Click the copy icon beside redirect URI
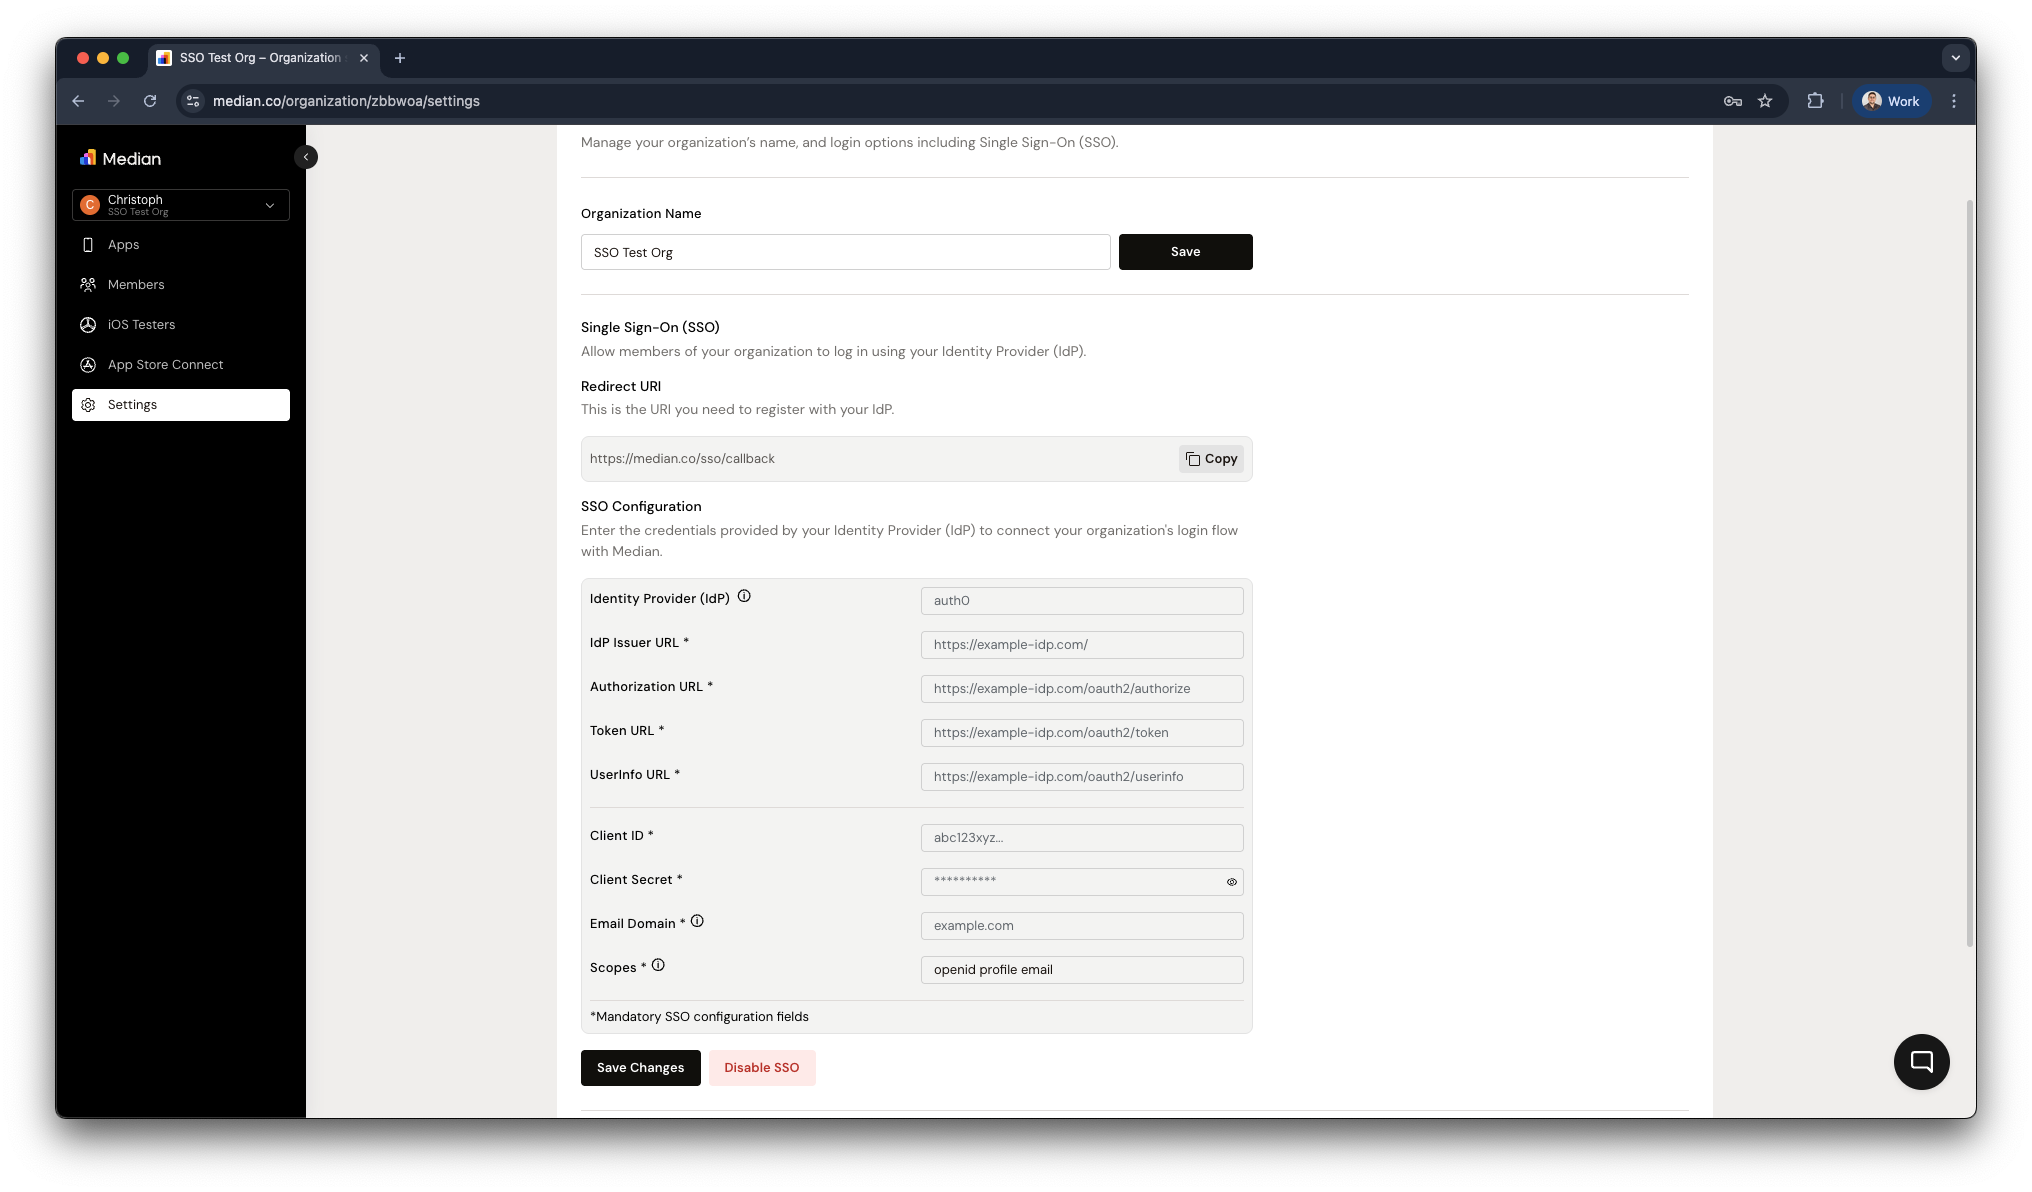Screen dimensions: 2032x1192 point(1192,459)
